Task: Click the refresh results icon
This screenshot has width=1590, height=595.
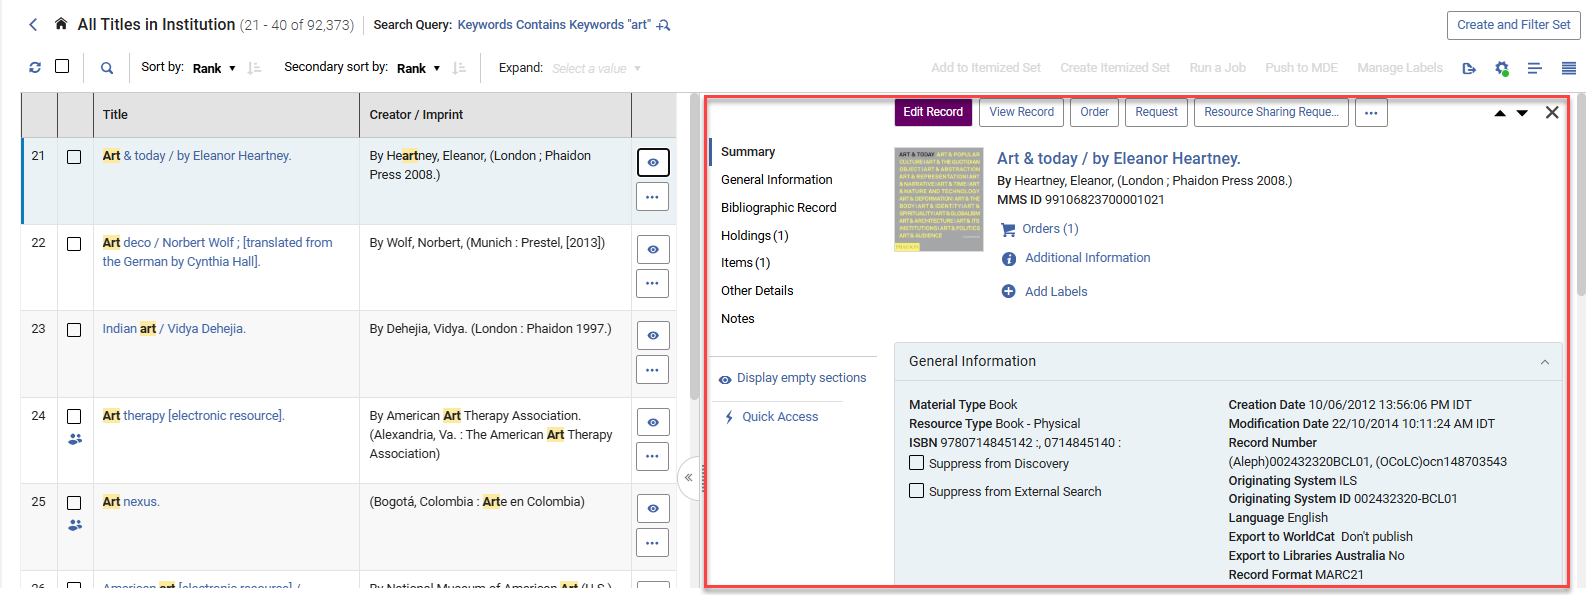Action: click(35, 67)
